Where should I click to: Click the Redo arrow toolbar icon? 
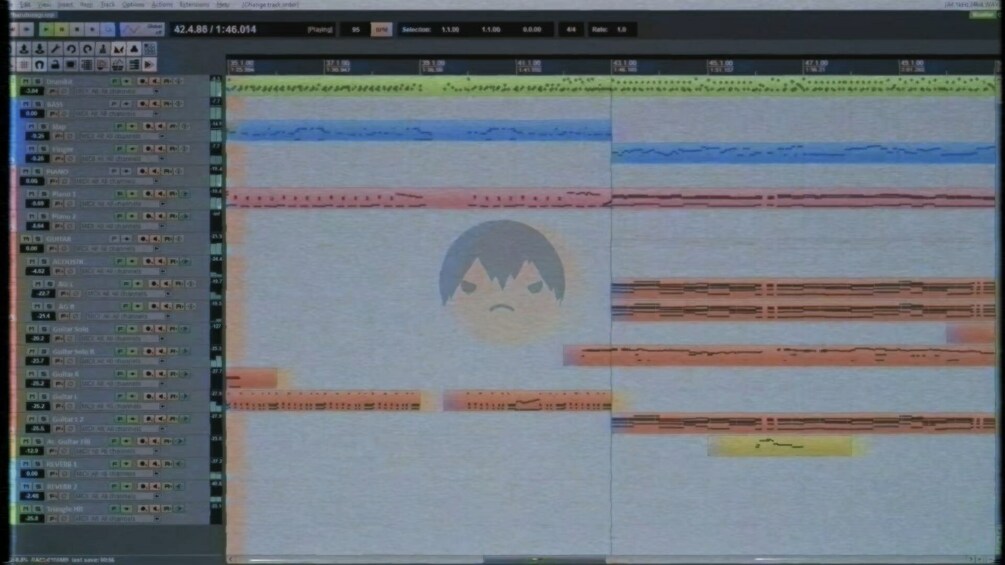pyautogui.click(x=87, y=49)
